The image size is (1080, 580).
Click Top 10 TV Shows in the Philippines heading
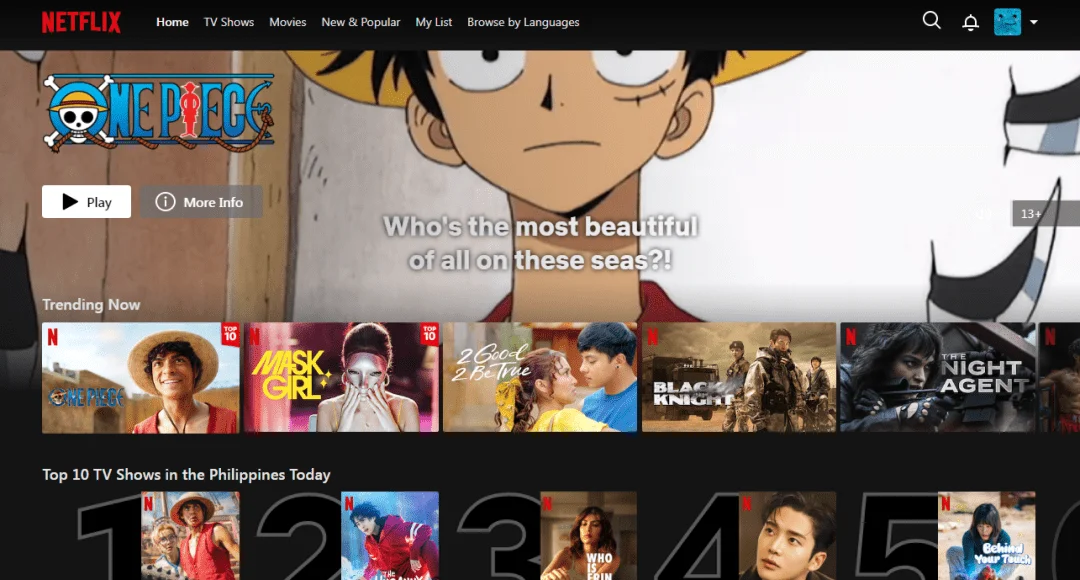[186, 475]
